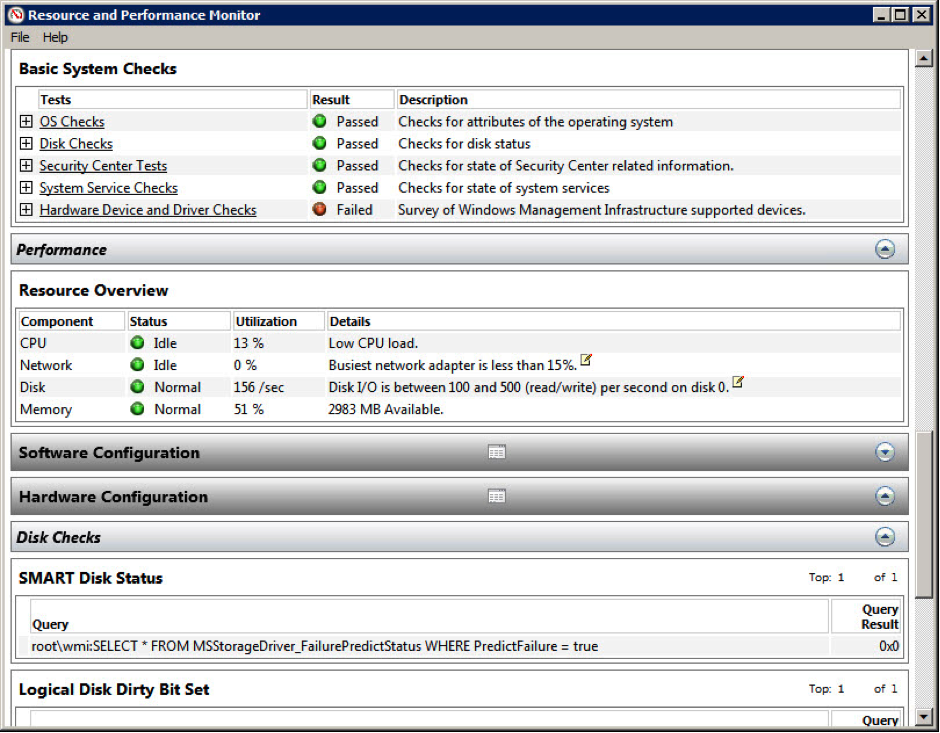The image size is (940, 733).
Task: Open the File menu
Action: [20, 37]
